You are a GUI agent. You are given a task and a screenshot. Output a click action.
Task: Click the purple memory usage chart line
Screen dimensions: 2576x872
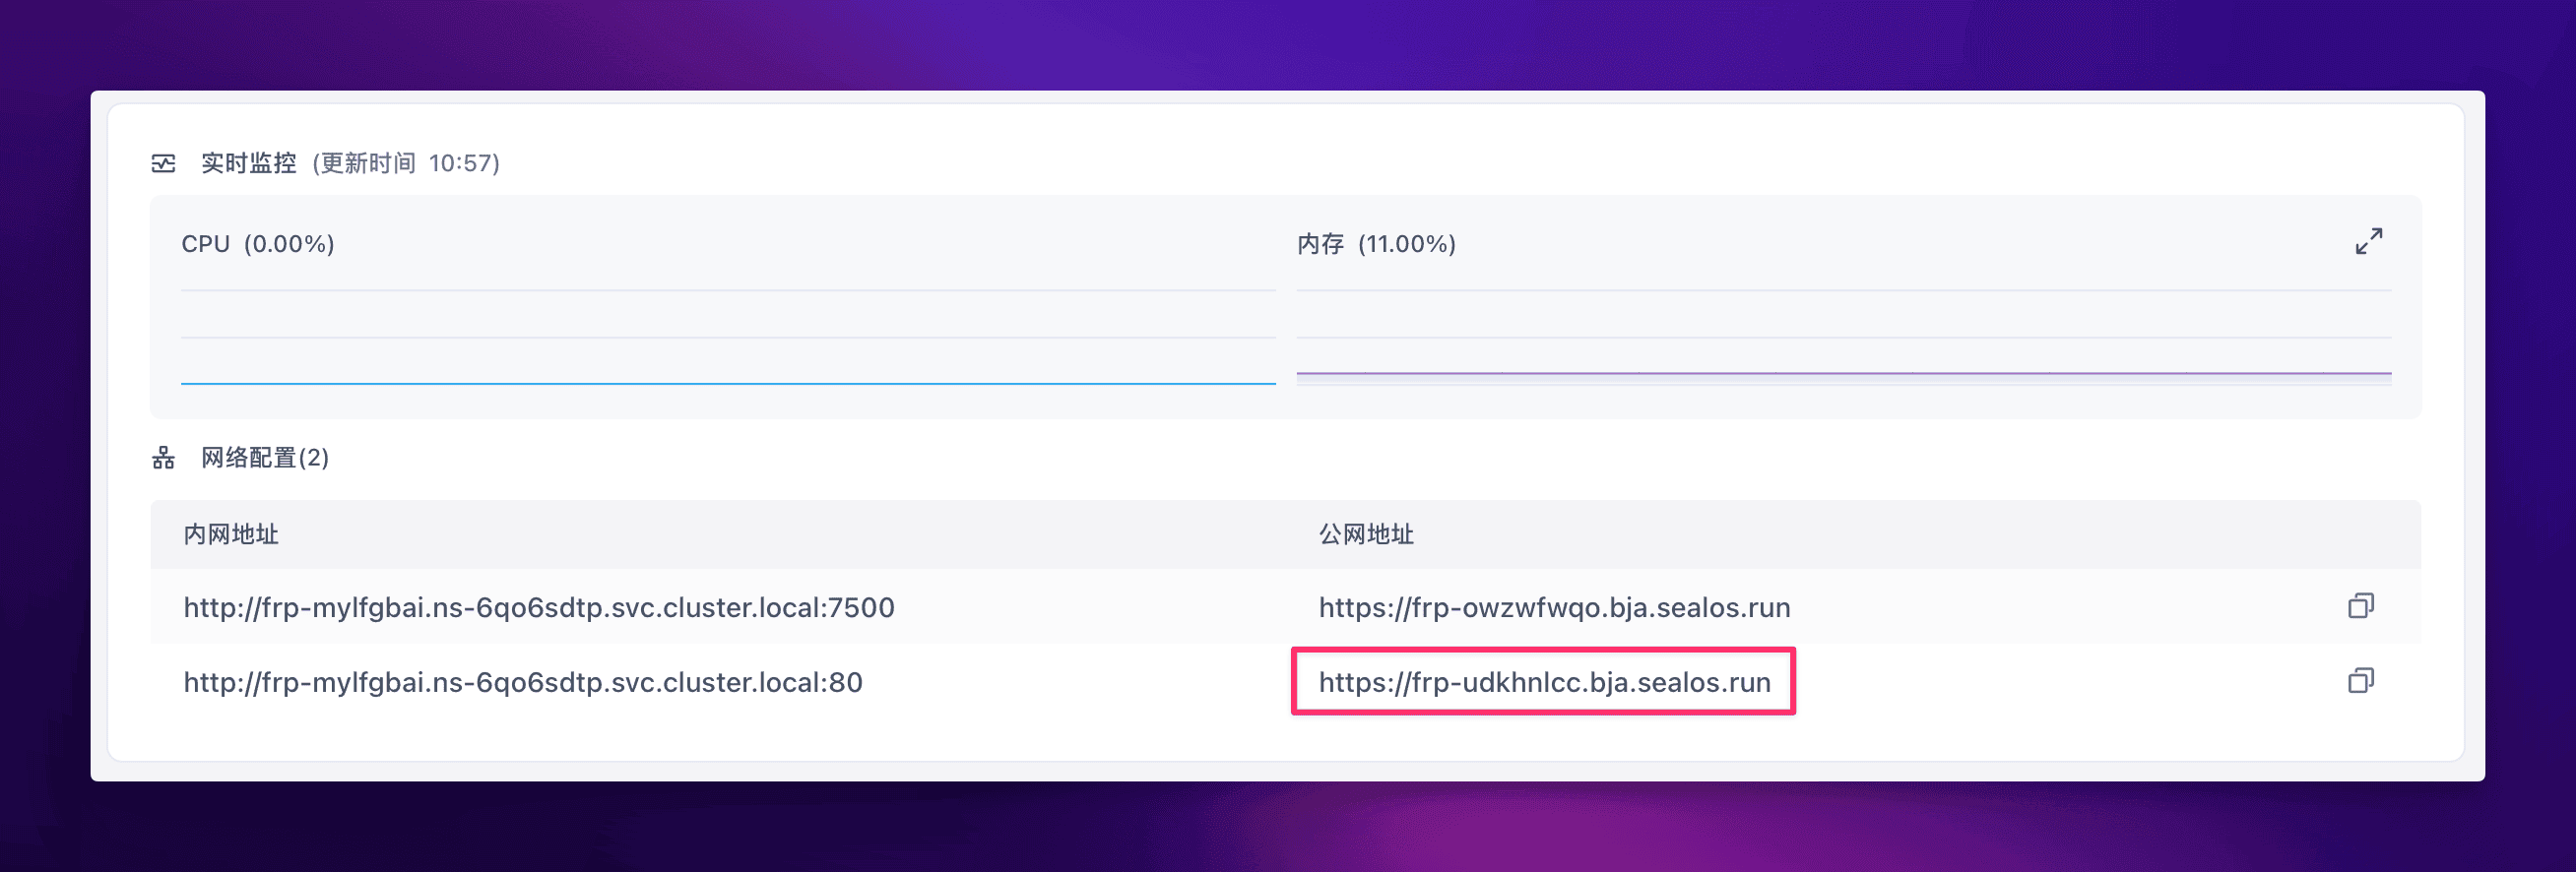1843,373
